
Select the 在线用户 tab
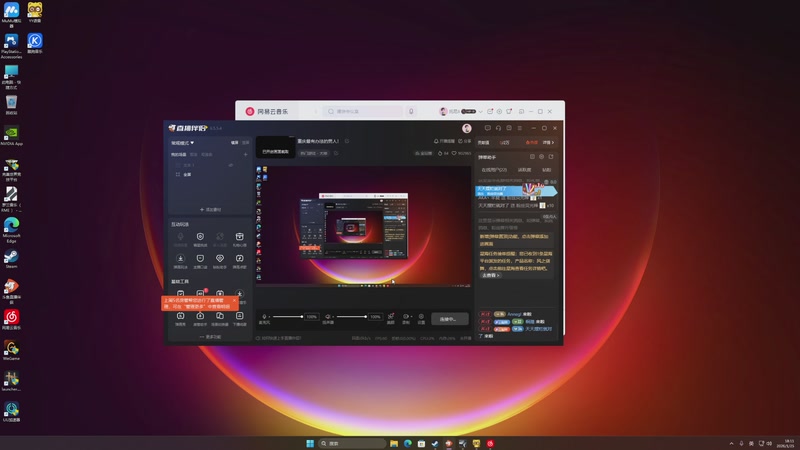click(494, 170)
